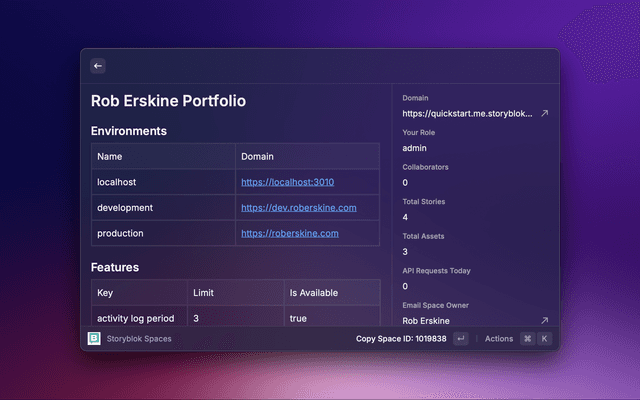
Task: Visit the https://roberskine.com production link
Action: point(290,233)
